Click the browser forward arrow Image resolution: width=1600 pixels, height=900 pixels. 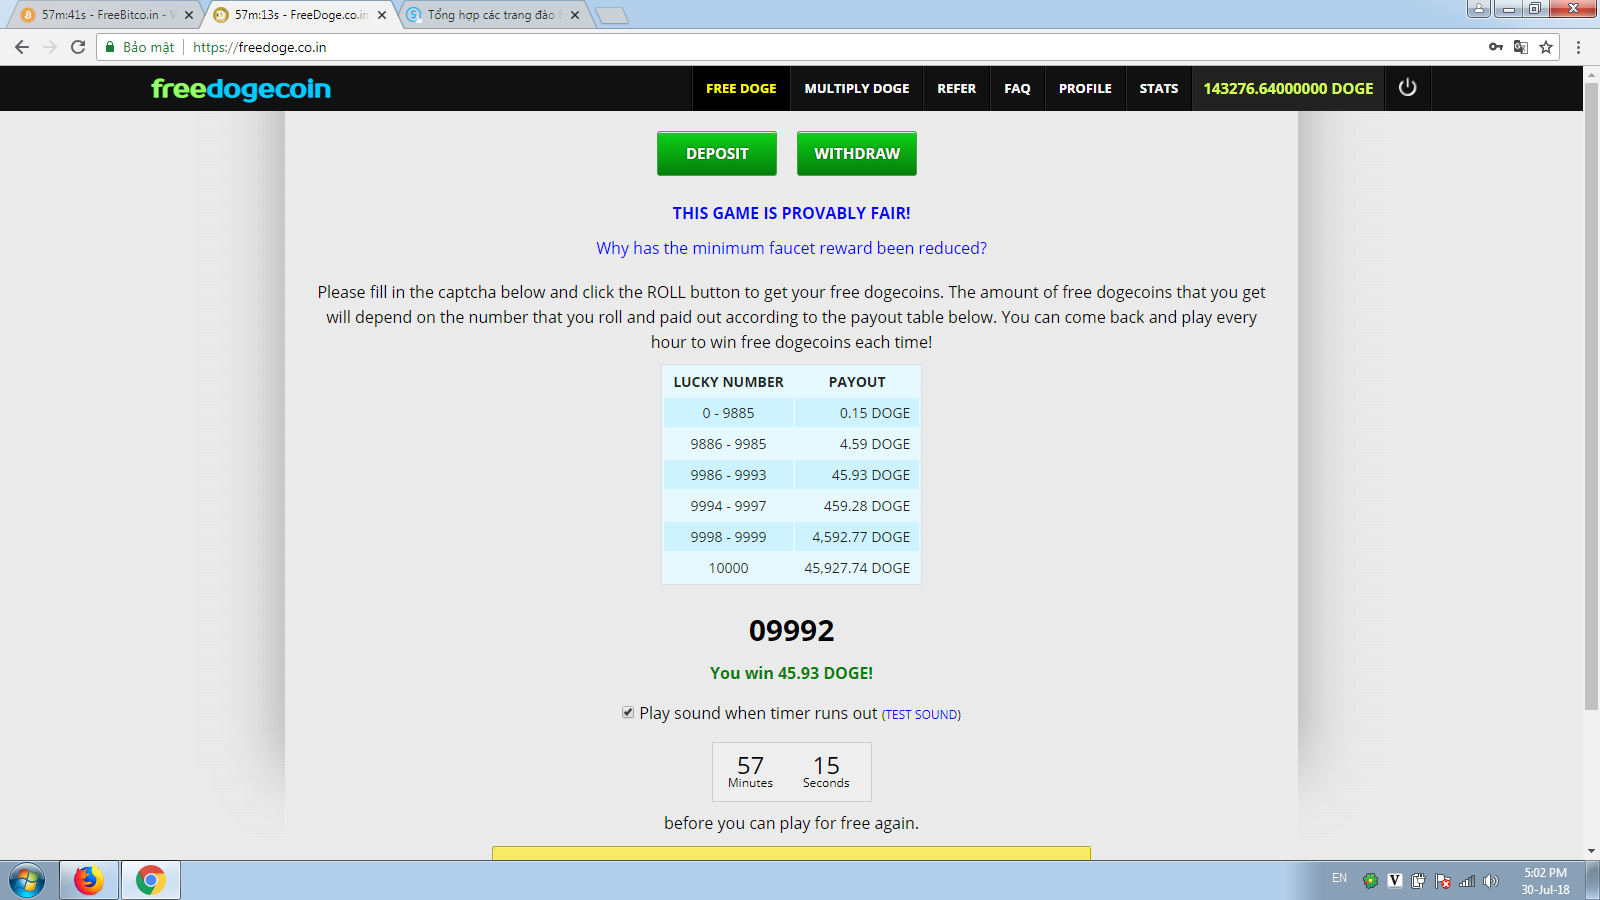[x=50, y=47]
